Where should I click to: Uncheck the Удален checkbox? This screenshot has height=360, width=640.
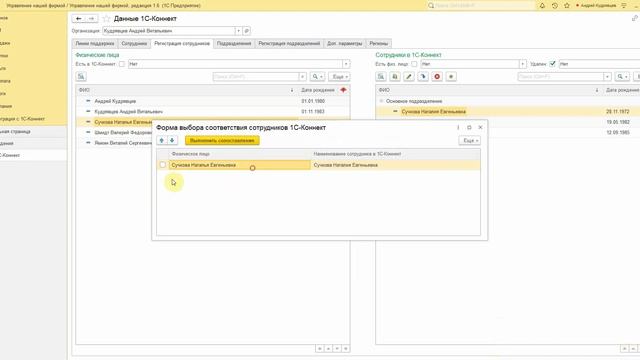tap(552, 64)
